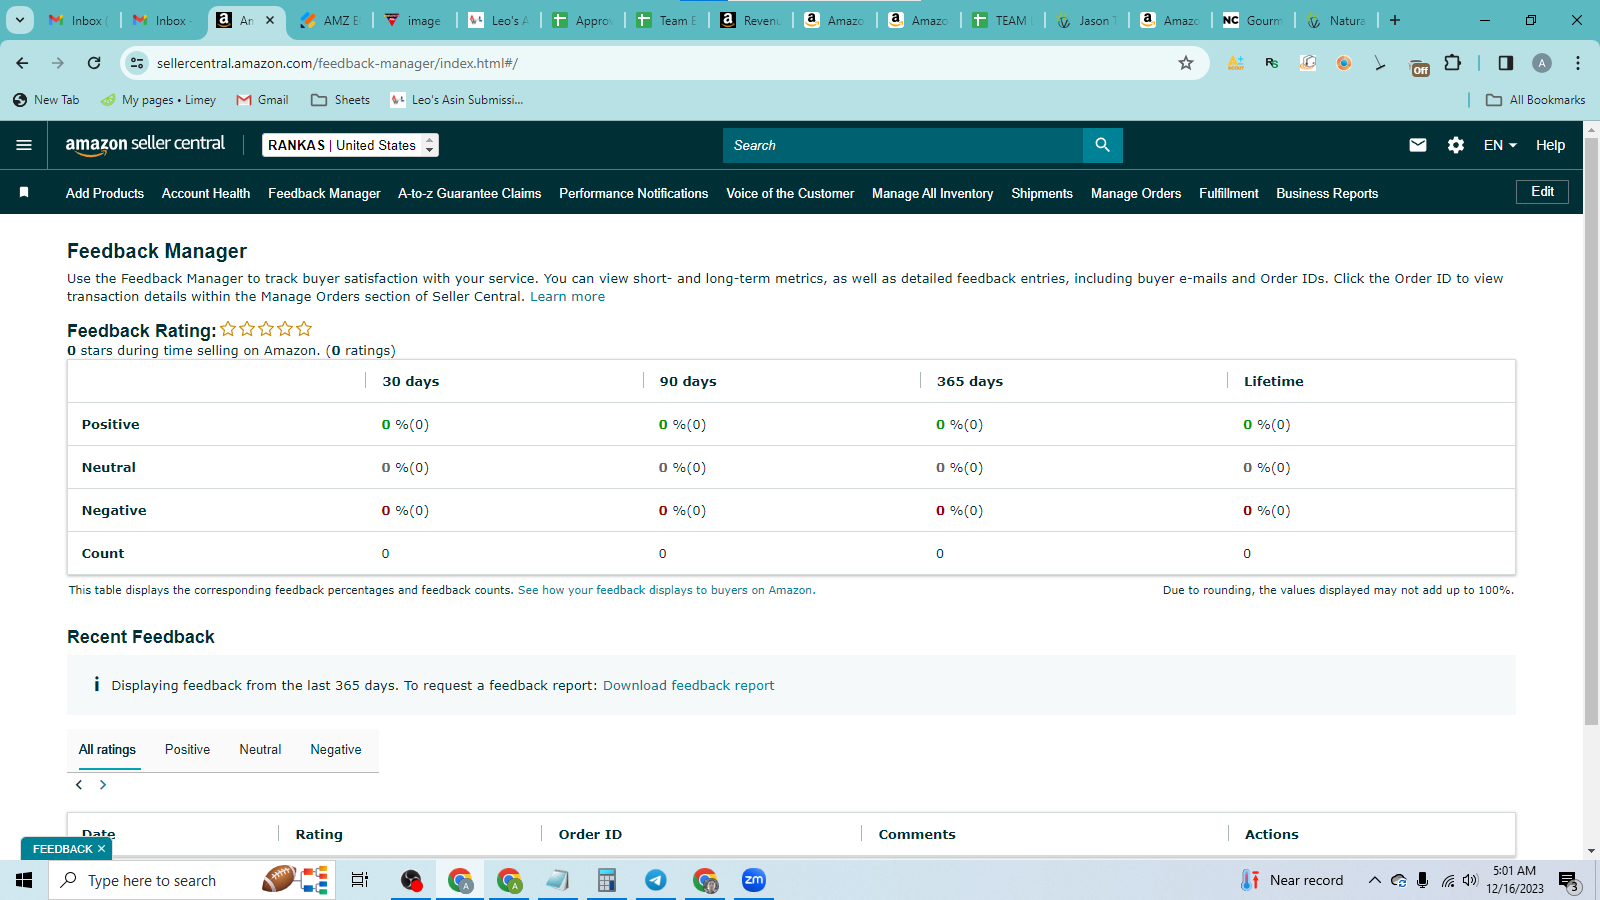Open the All Bookmarks folder
Screen dimensions: 1600x900
(x=1536, y=100)
